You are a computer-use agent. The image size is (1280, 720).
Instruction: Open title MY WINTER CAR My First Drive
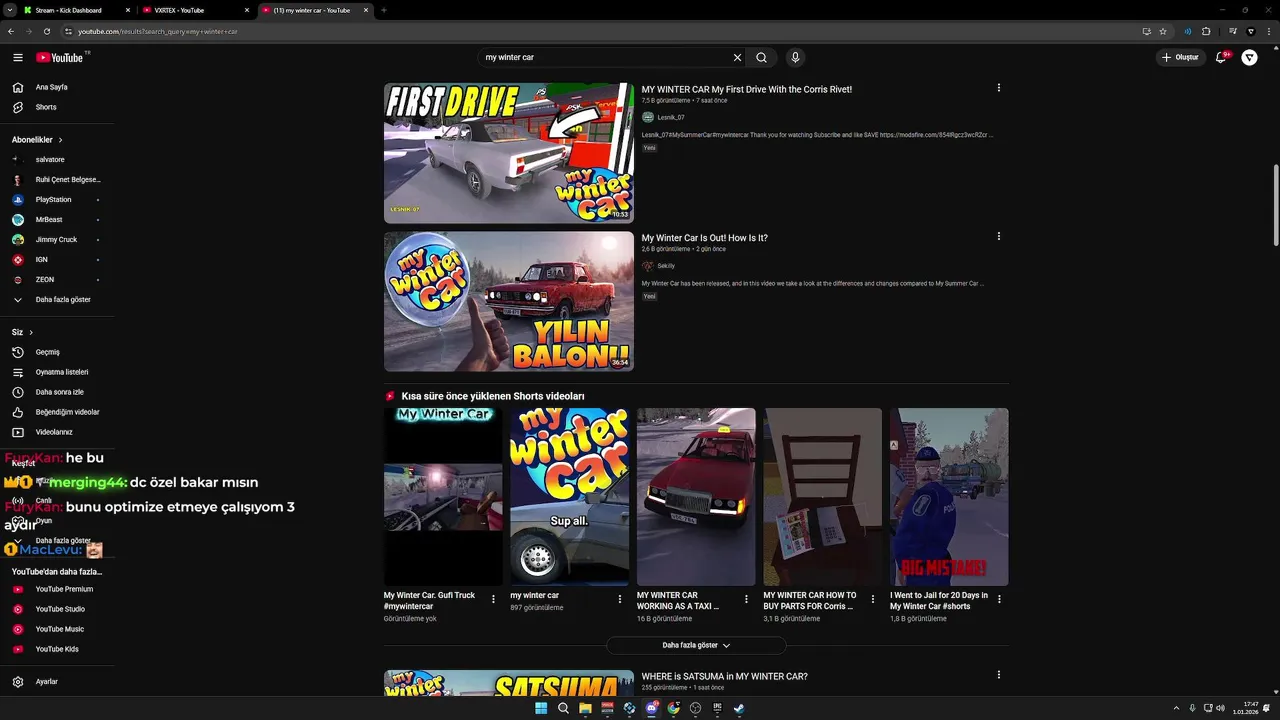pos(747,89)
